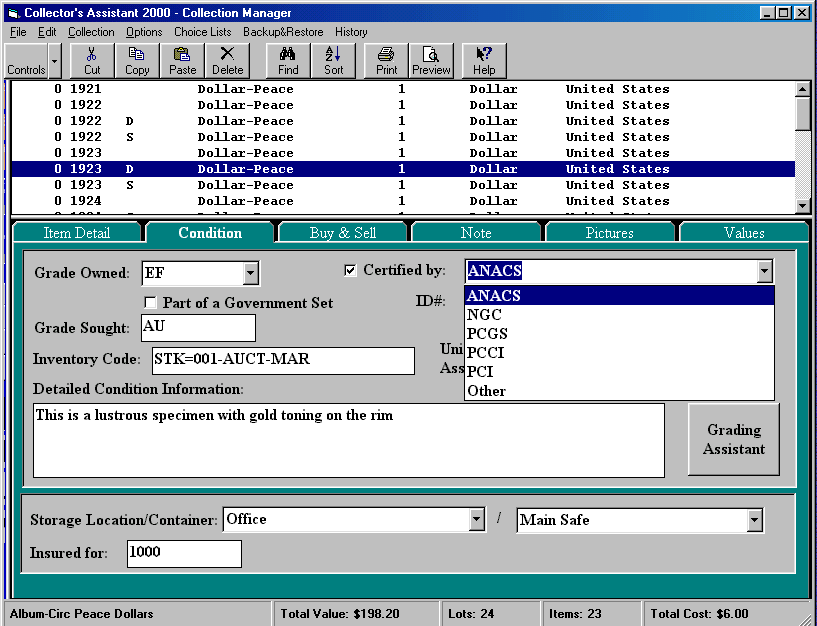Click the Inventory Code field

pos(283,360)
